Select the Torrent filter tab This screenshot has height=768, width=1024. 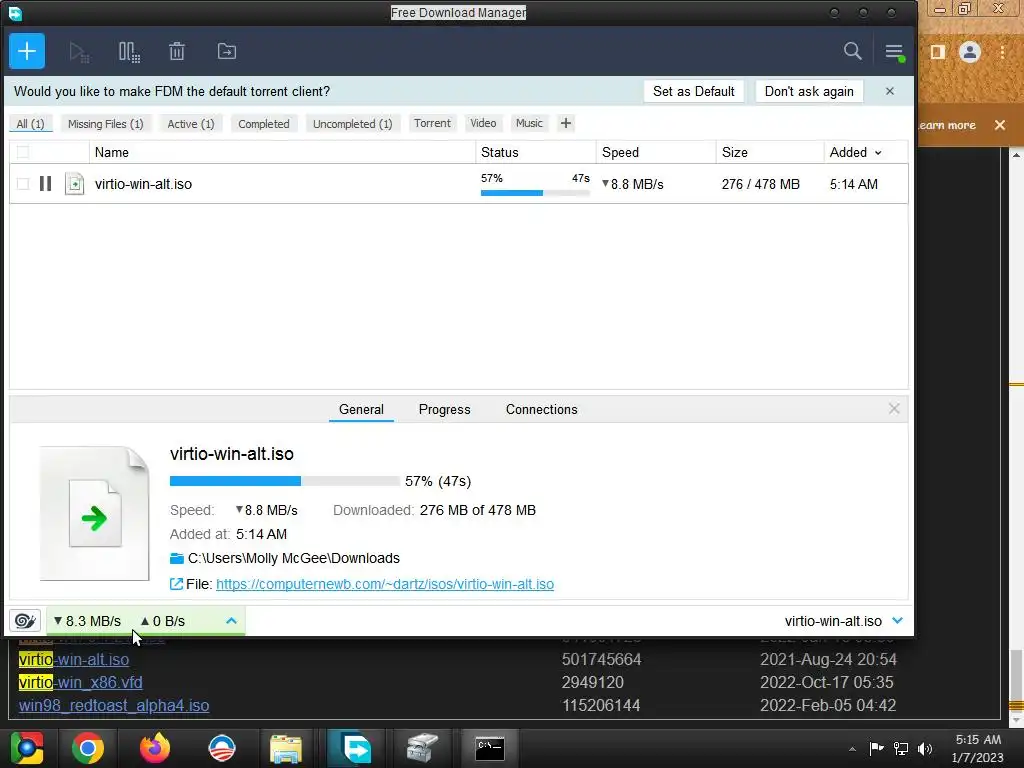(x=432, y=123)
